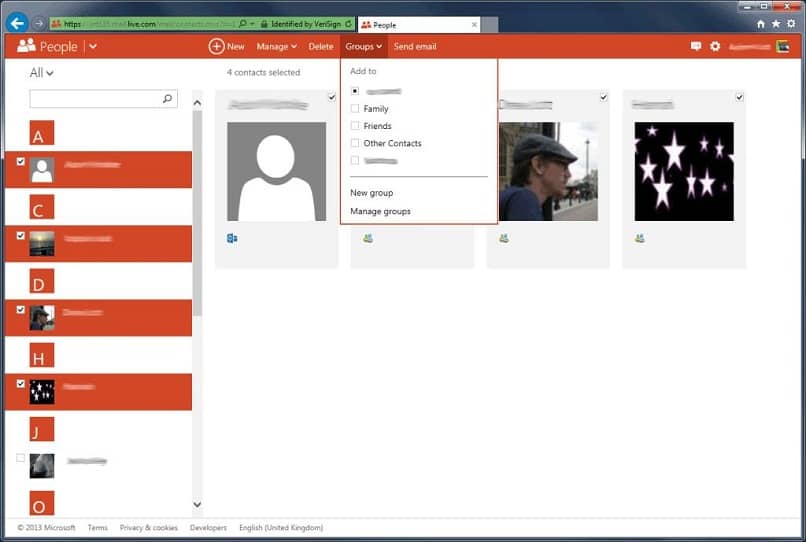Image resolution: width=806 pixels, height=542 pixels.
Task: Click the contact list scrollbar thumb
Action: click(197, 213)
